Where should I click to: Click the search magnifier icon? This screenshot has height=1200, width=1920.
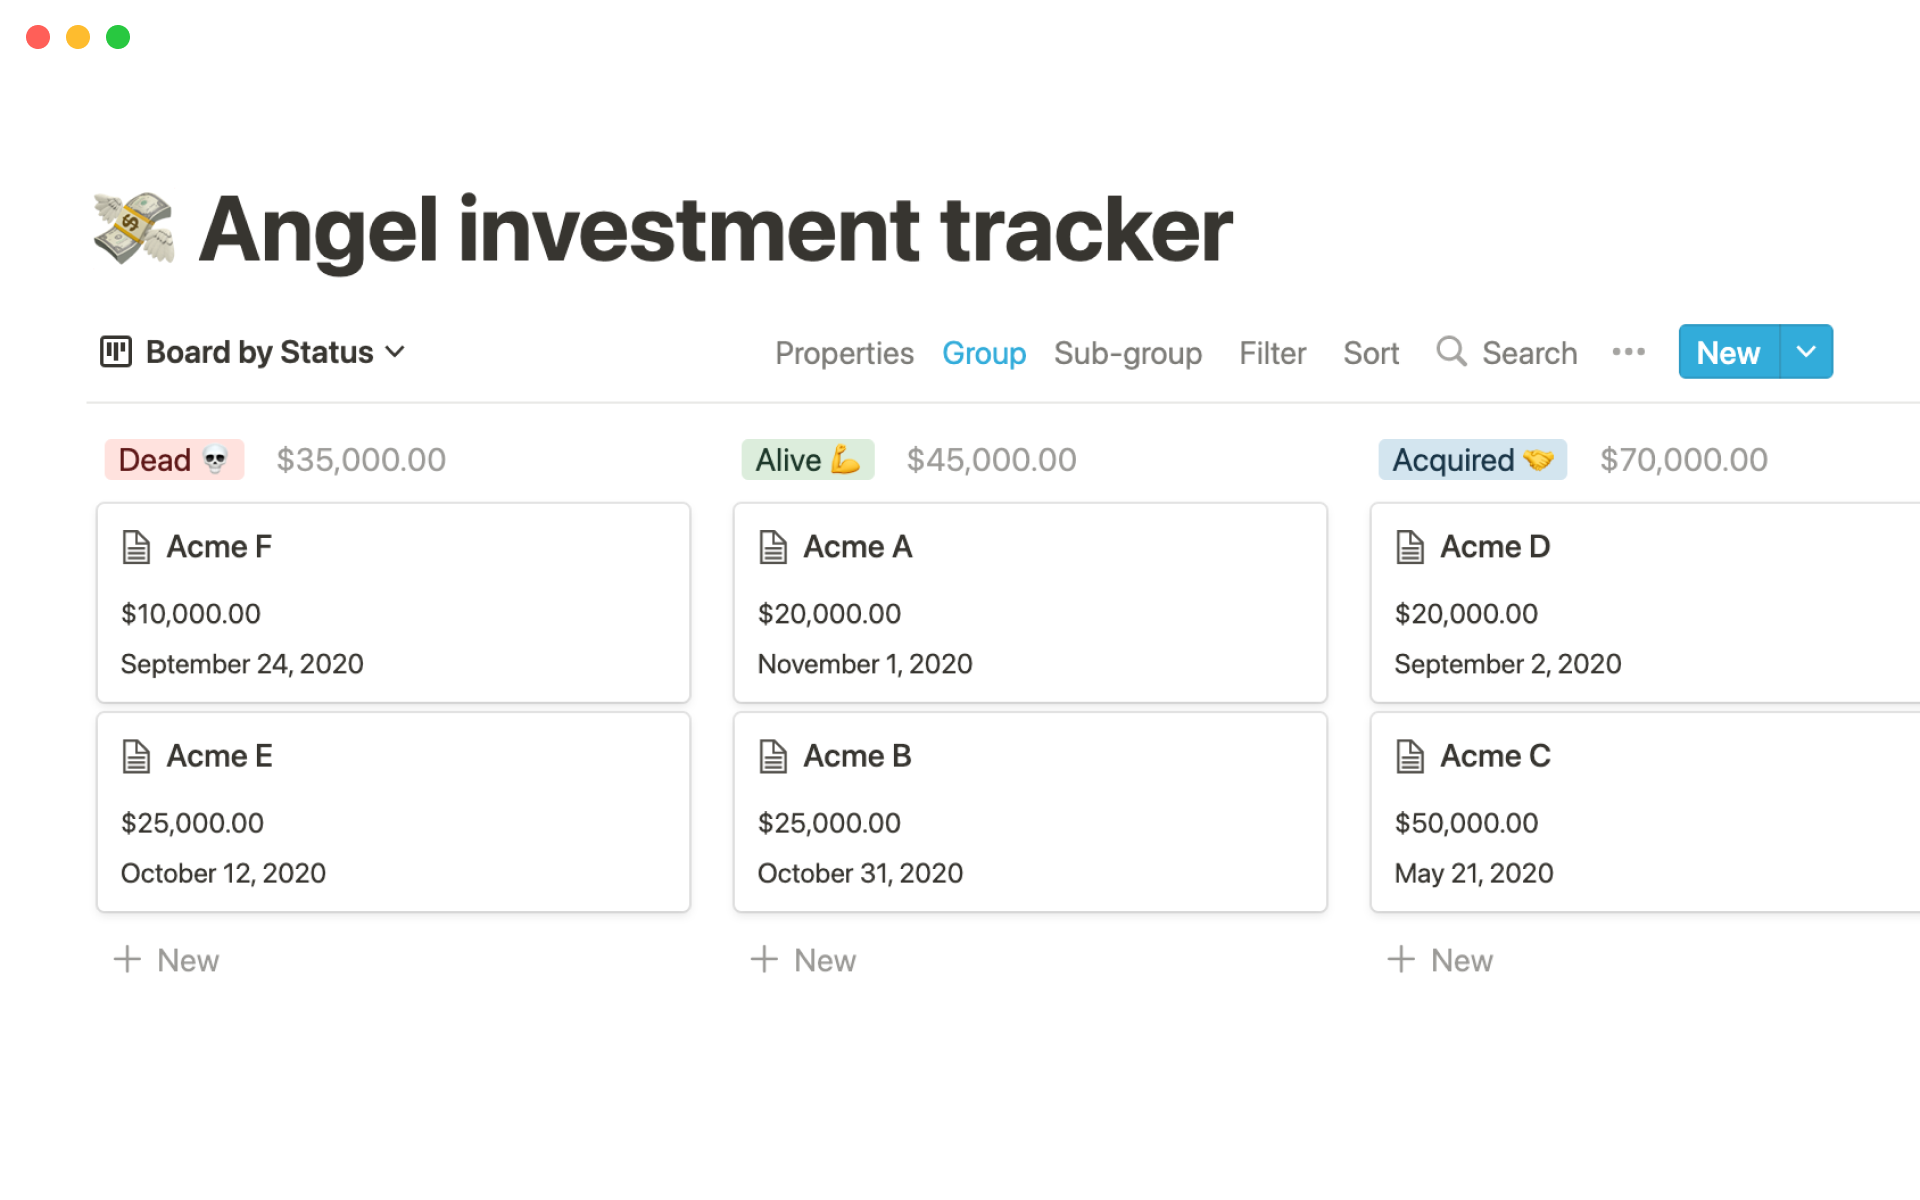[1451, 352]
